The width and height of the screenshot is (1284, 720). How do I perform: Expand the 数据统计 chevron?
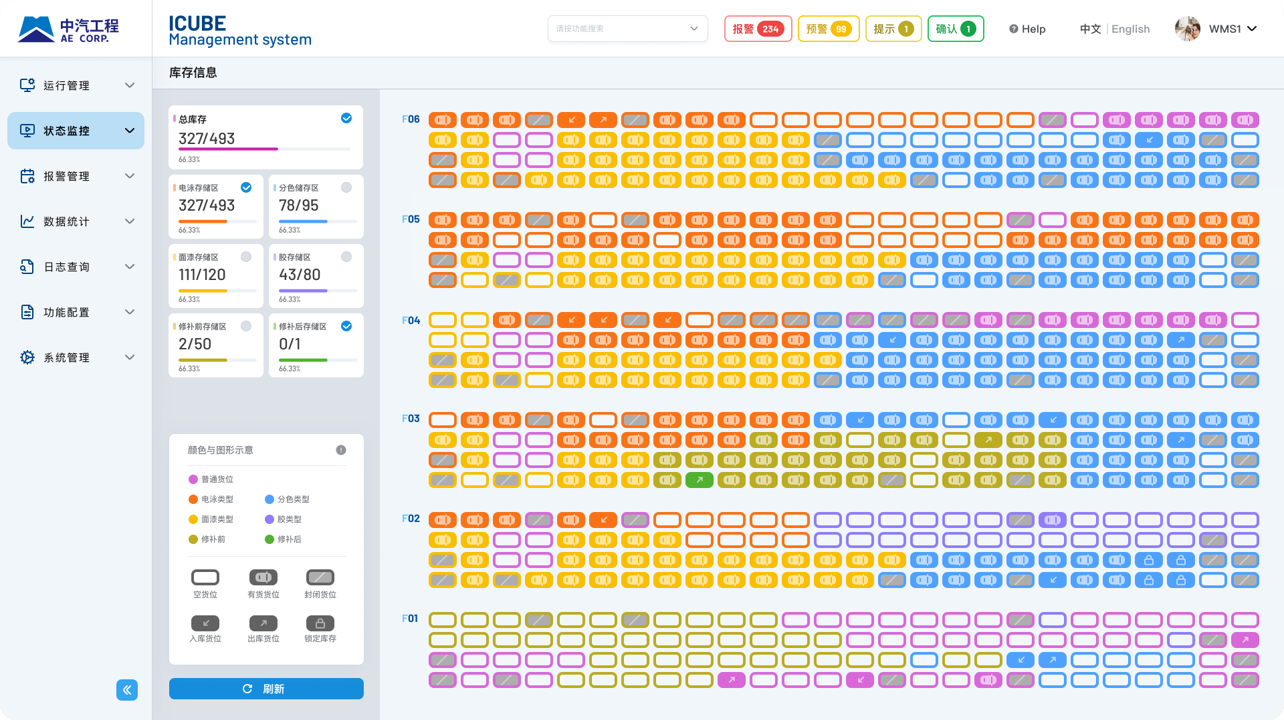tap(129, 221)
